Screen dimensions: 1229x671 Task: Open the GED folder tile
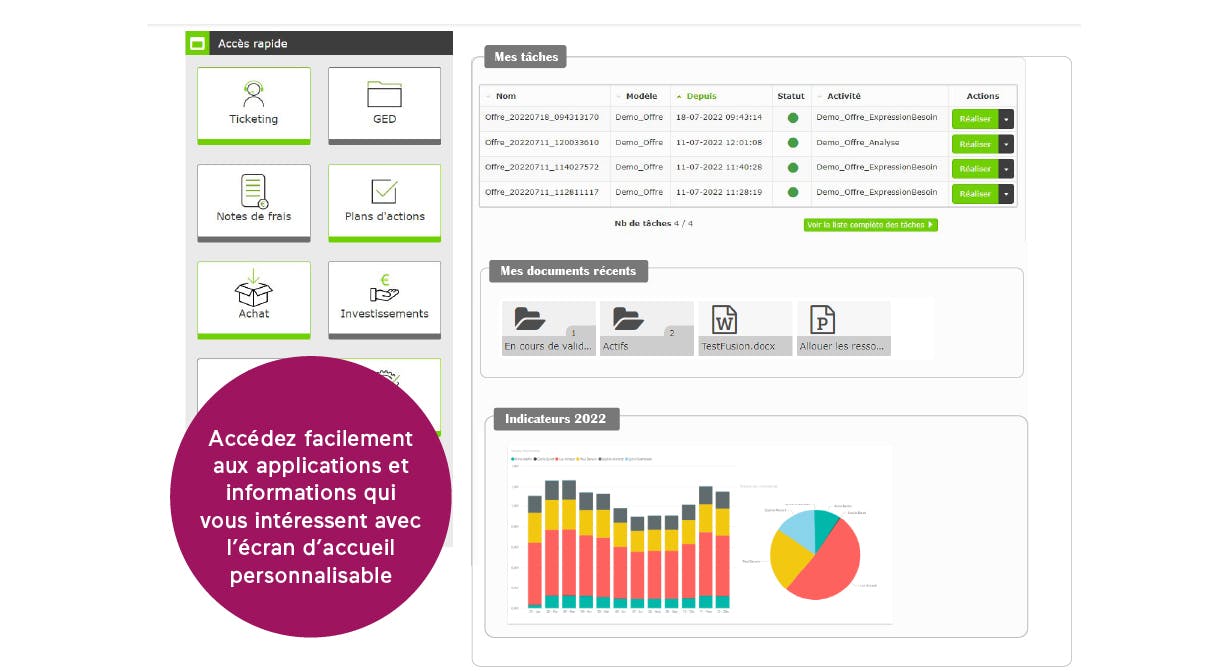(384, 106)
